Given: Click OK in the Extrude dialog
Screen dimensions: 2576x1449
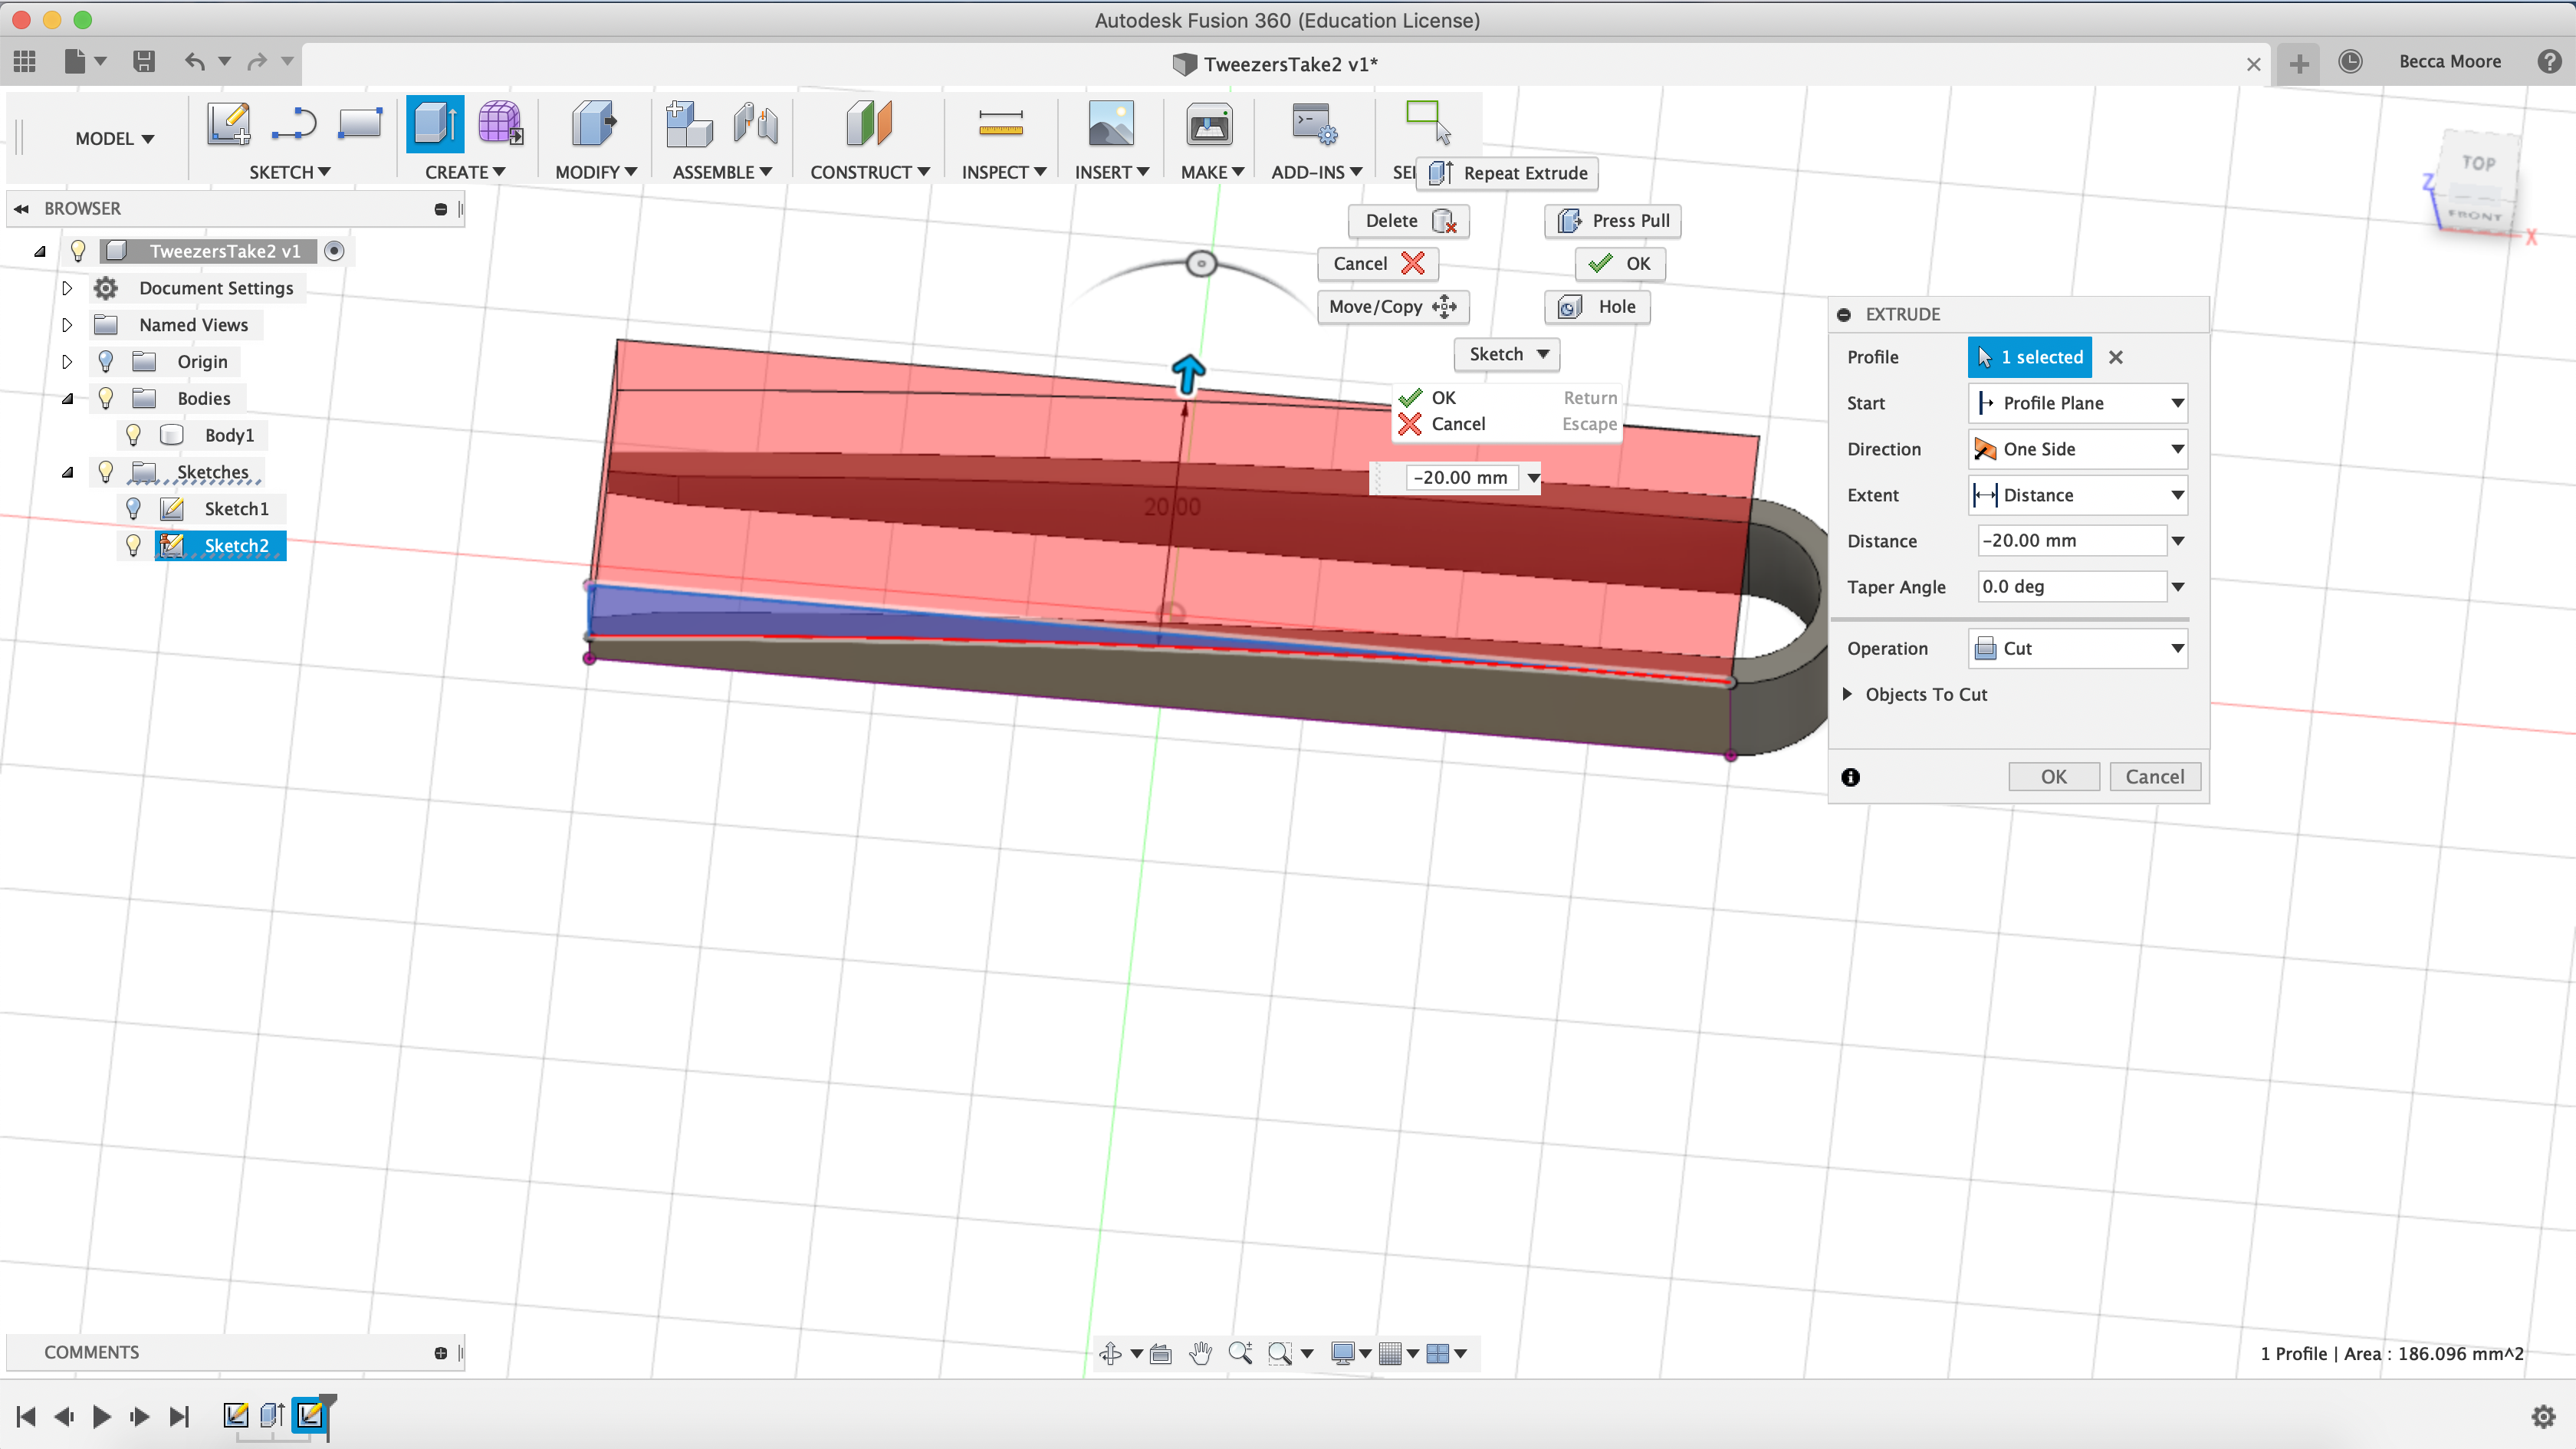Looking at the screenshot, I should (2053, 777).
